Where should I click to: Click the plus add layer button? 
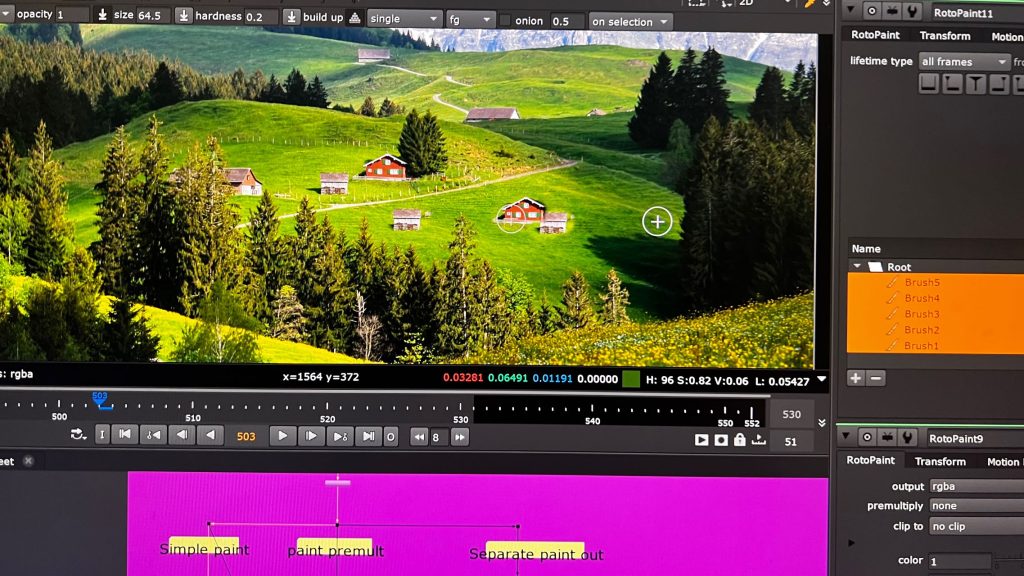coord(856,377)
